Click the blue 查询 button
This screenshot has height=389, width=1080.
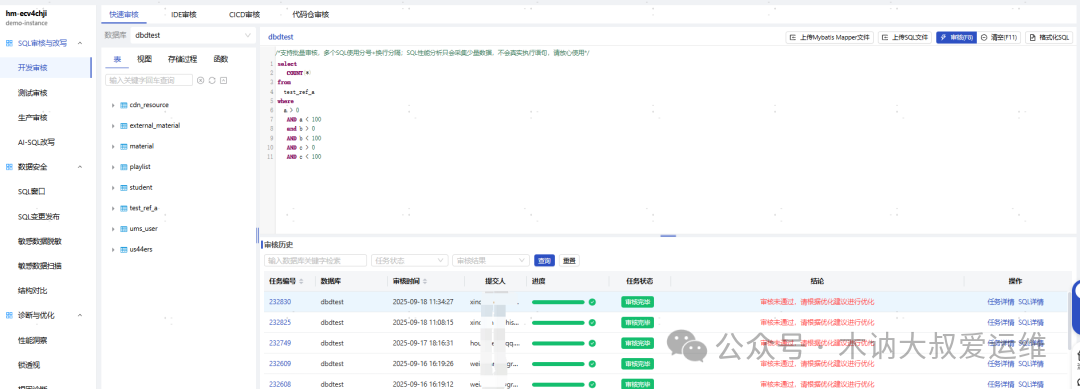coord(544,261)
